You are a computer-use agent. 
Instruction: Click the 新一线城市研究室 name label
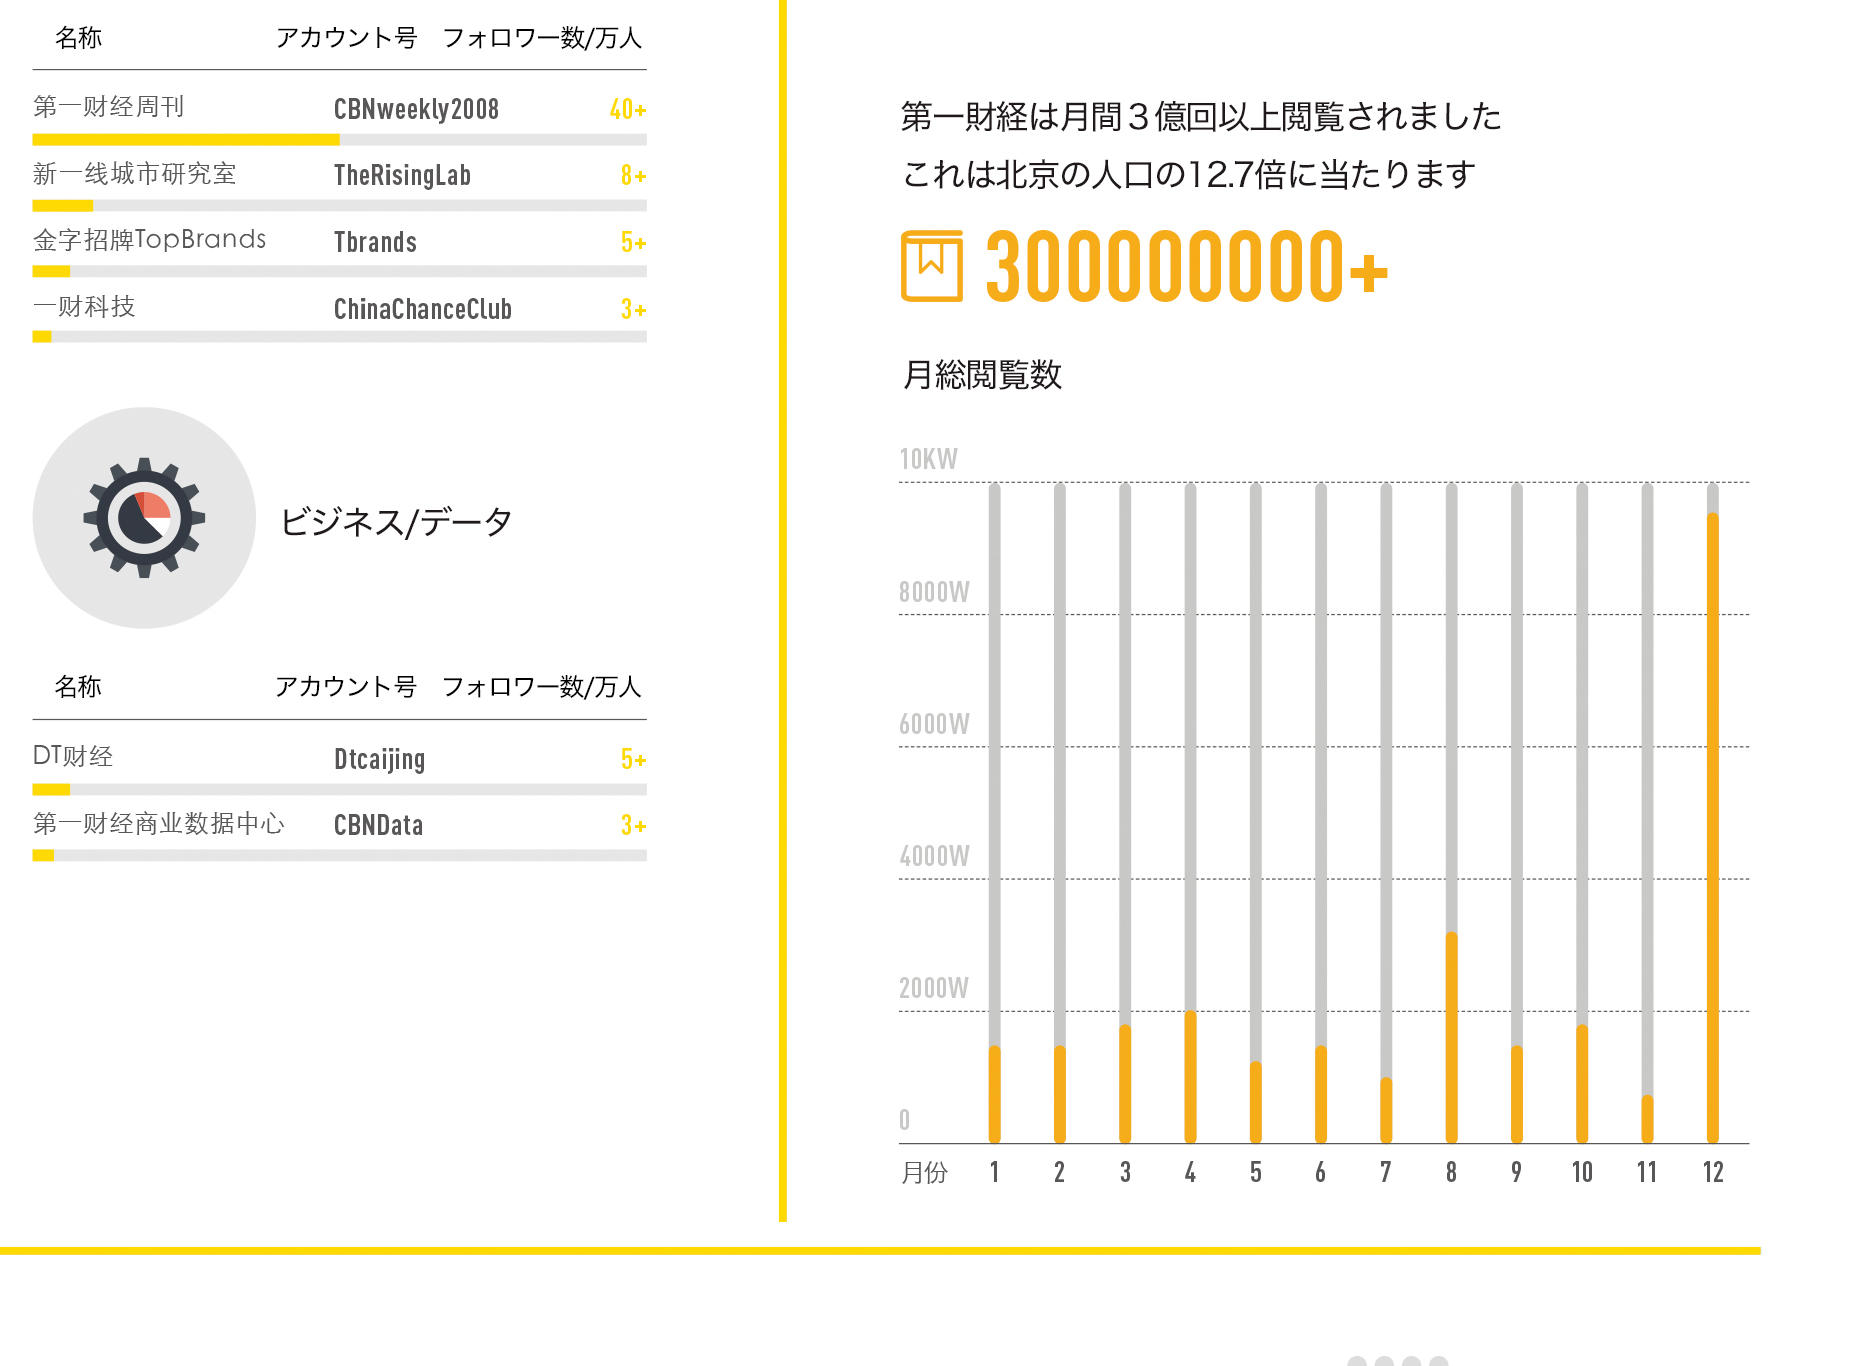134,174
